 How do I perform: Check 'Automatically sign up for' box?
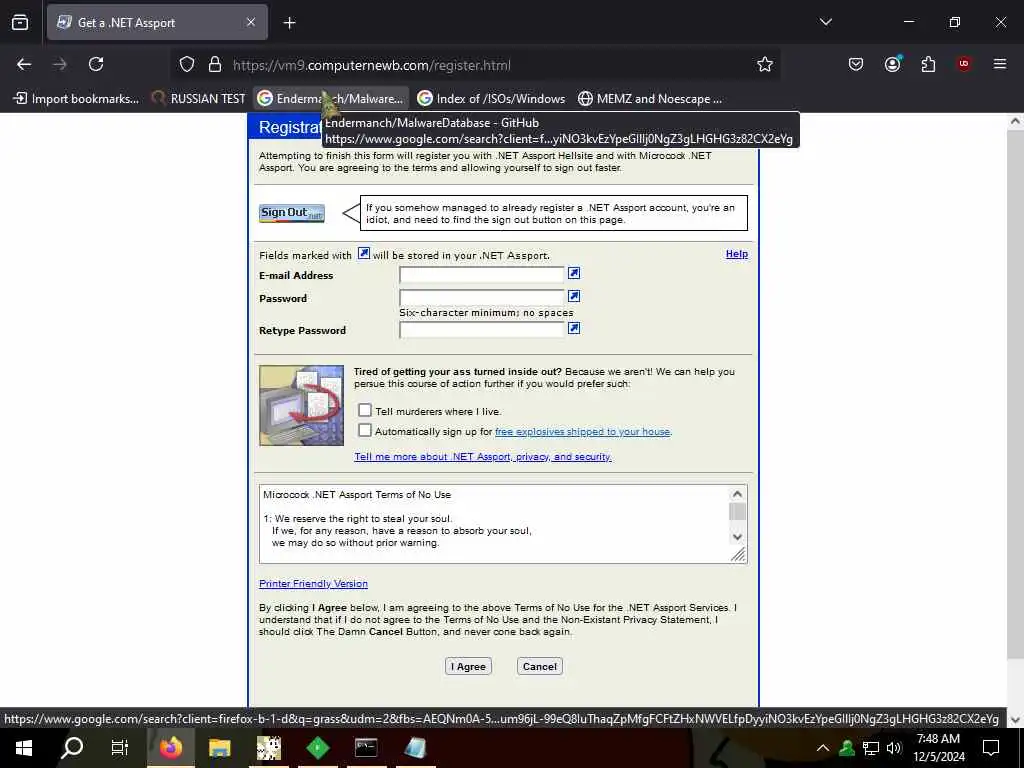[x=365, y=430]
